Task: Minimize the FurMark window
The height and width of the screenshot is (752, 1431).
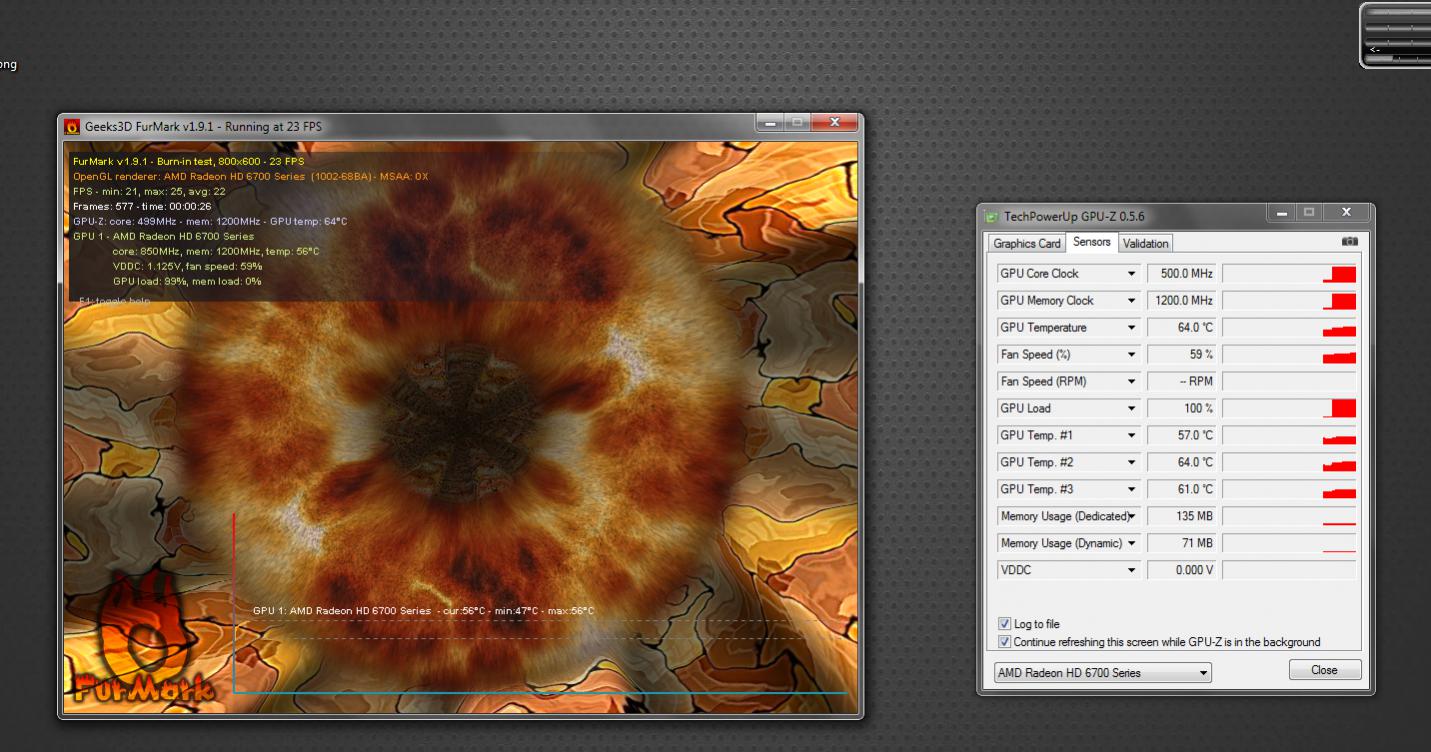Action: [x=771, y=123]
